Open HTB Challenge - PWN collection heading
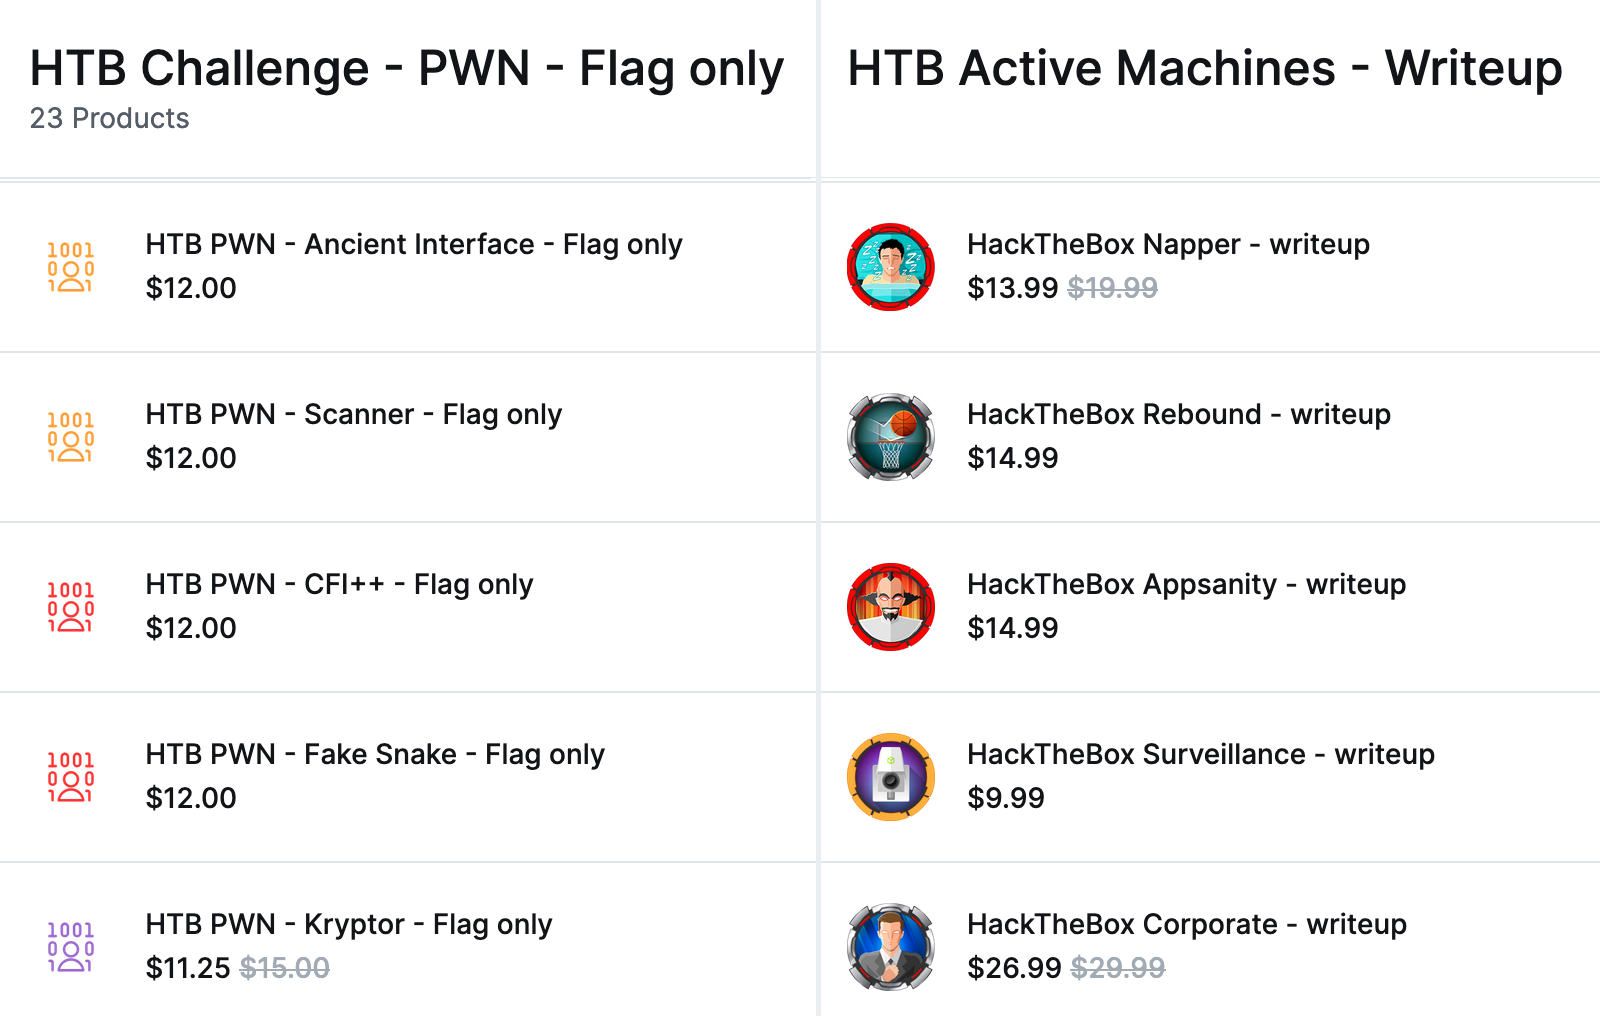Image resolution: width=1600 pixels, height=1016 pixels. [x=406, y=69]
